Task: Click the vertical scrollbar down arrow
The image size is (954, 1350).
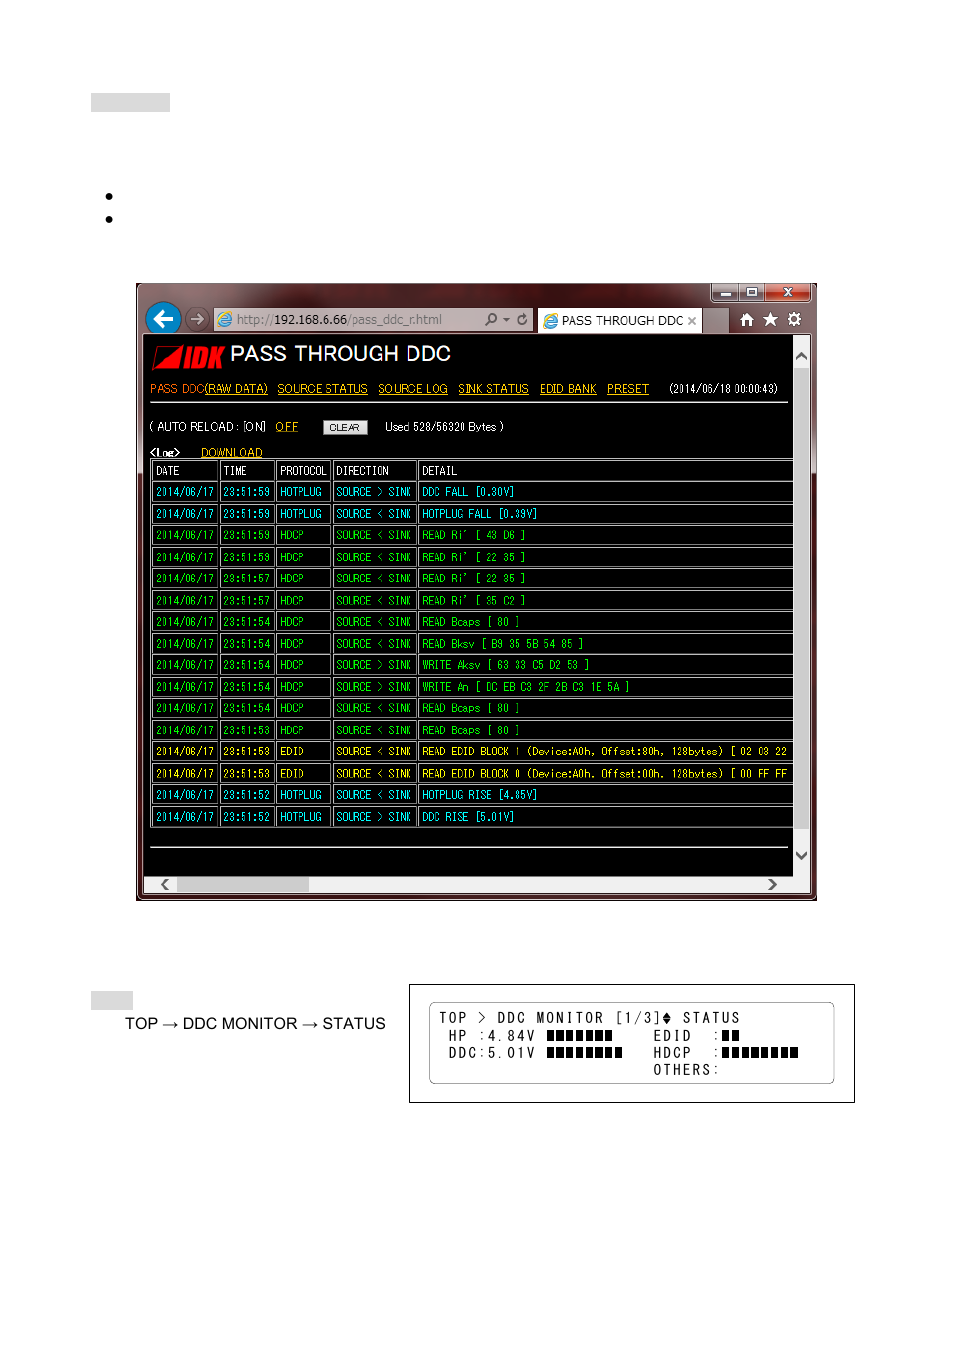Action: (x=801, y=855)
